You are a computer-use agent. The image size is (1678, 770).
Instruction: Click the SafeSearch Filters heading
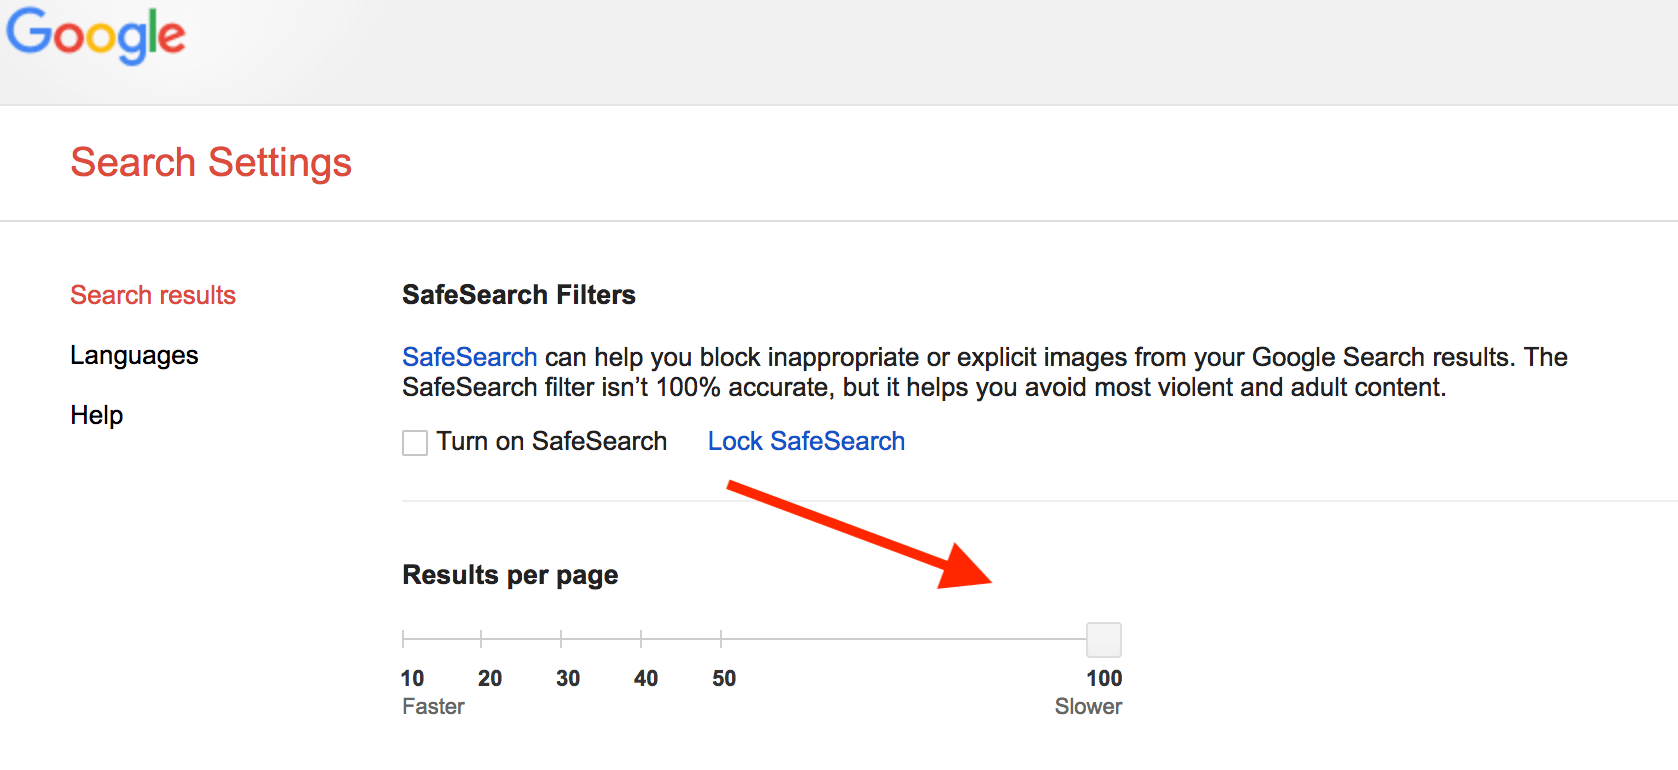(518, 295)
